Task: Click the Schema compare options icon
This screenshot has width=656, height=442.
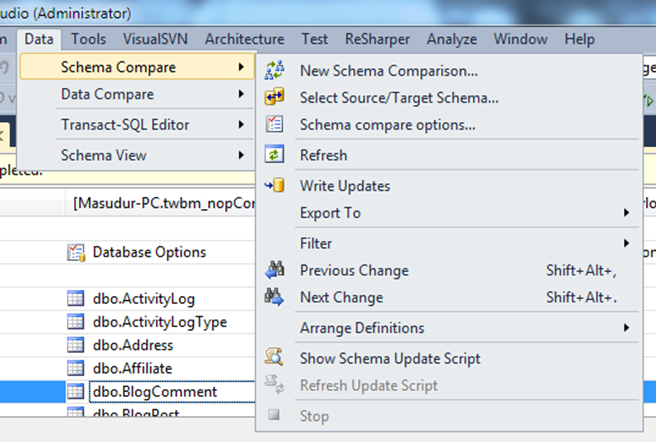Action: point(273,125)
